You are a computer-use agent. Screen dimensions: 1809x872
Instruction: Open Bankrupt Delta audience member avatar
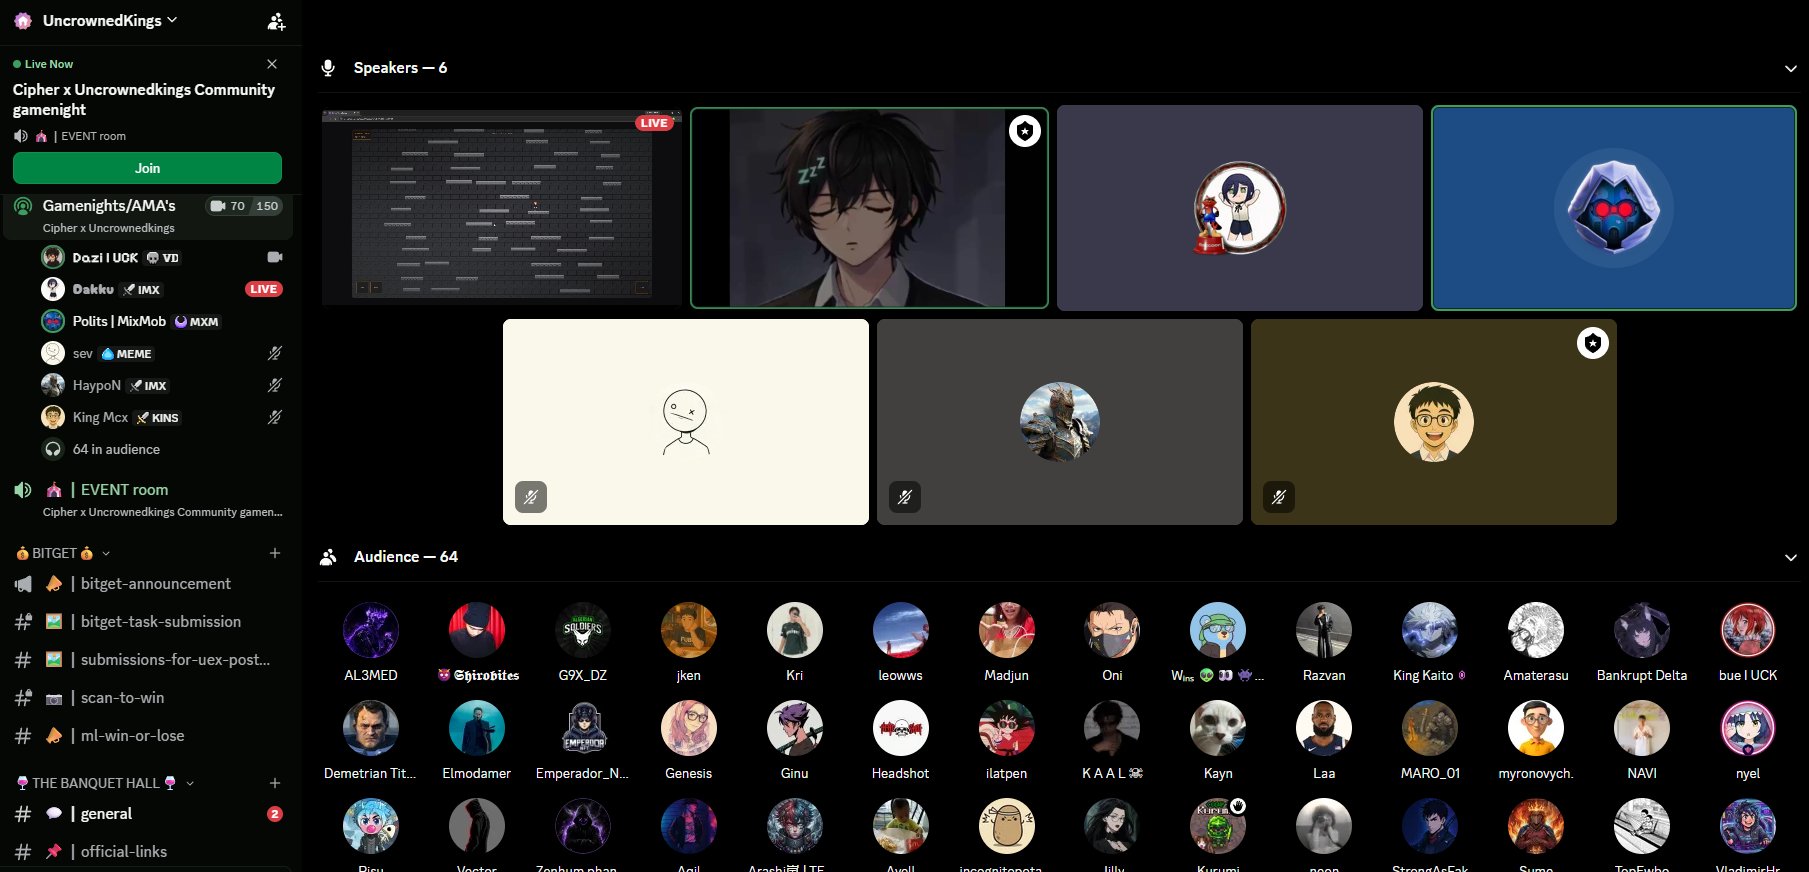point(1642,630)
